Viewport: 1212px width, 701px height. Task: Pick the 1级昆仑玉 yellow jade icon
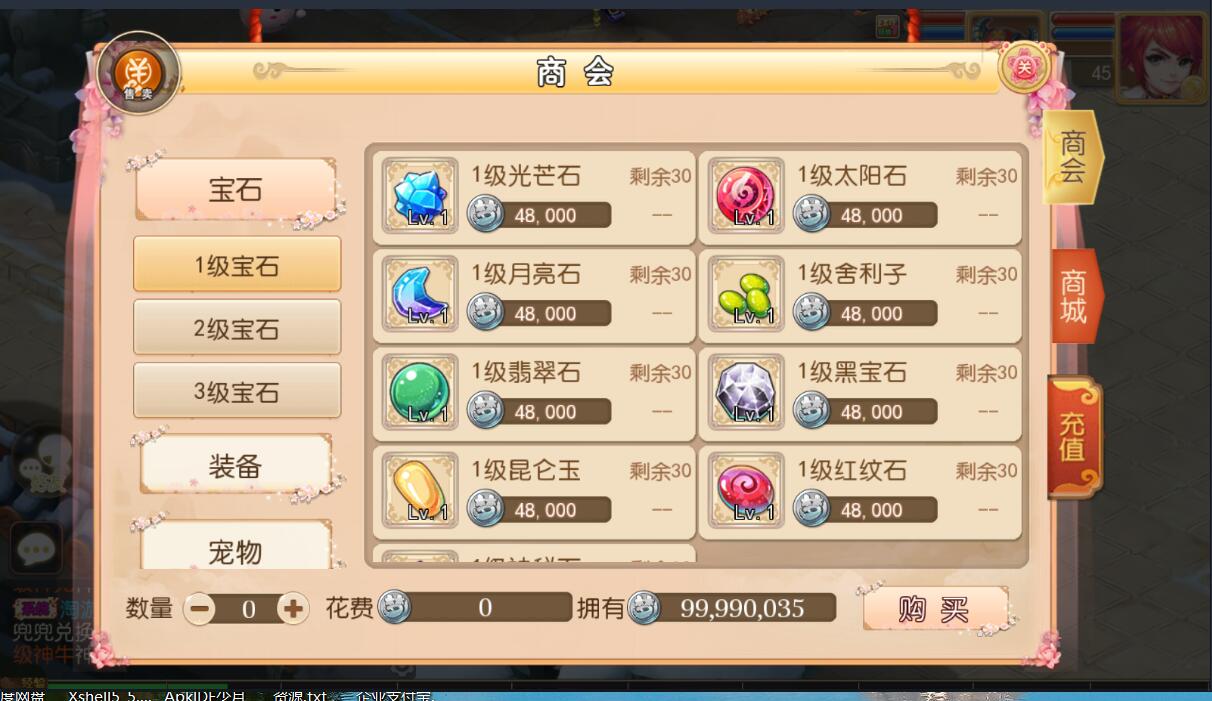[x=420, y=490]
